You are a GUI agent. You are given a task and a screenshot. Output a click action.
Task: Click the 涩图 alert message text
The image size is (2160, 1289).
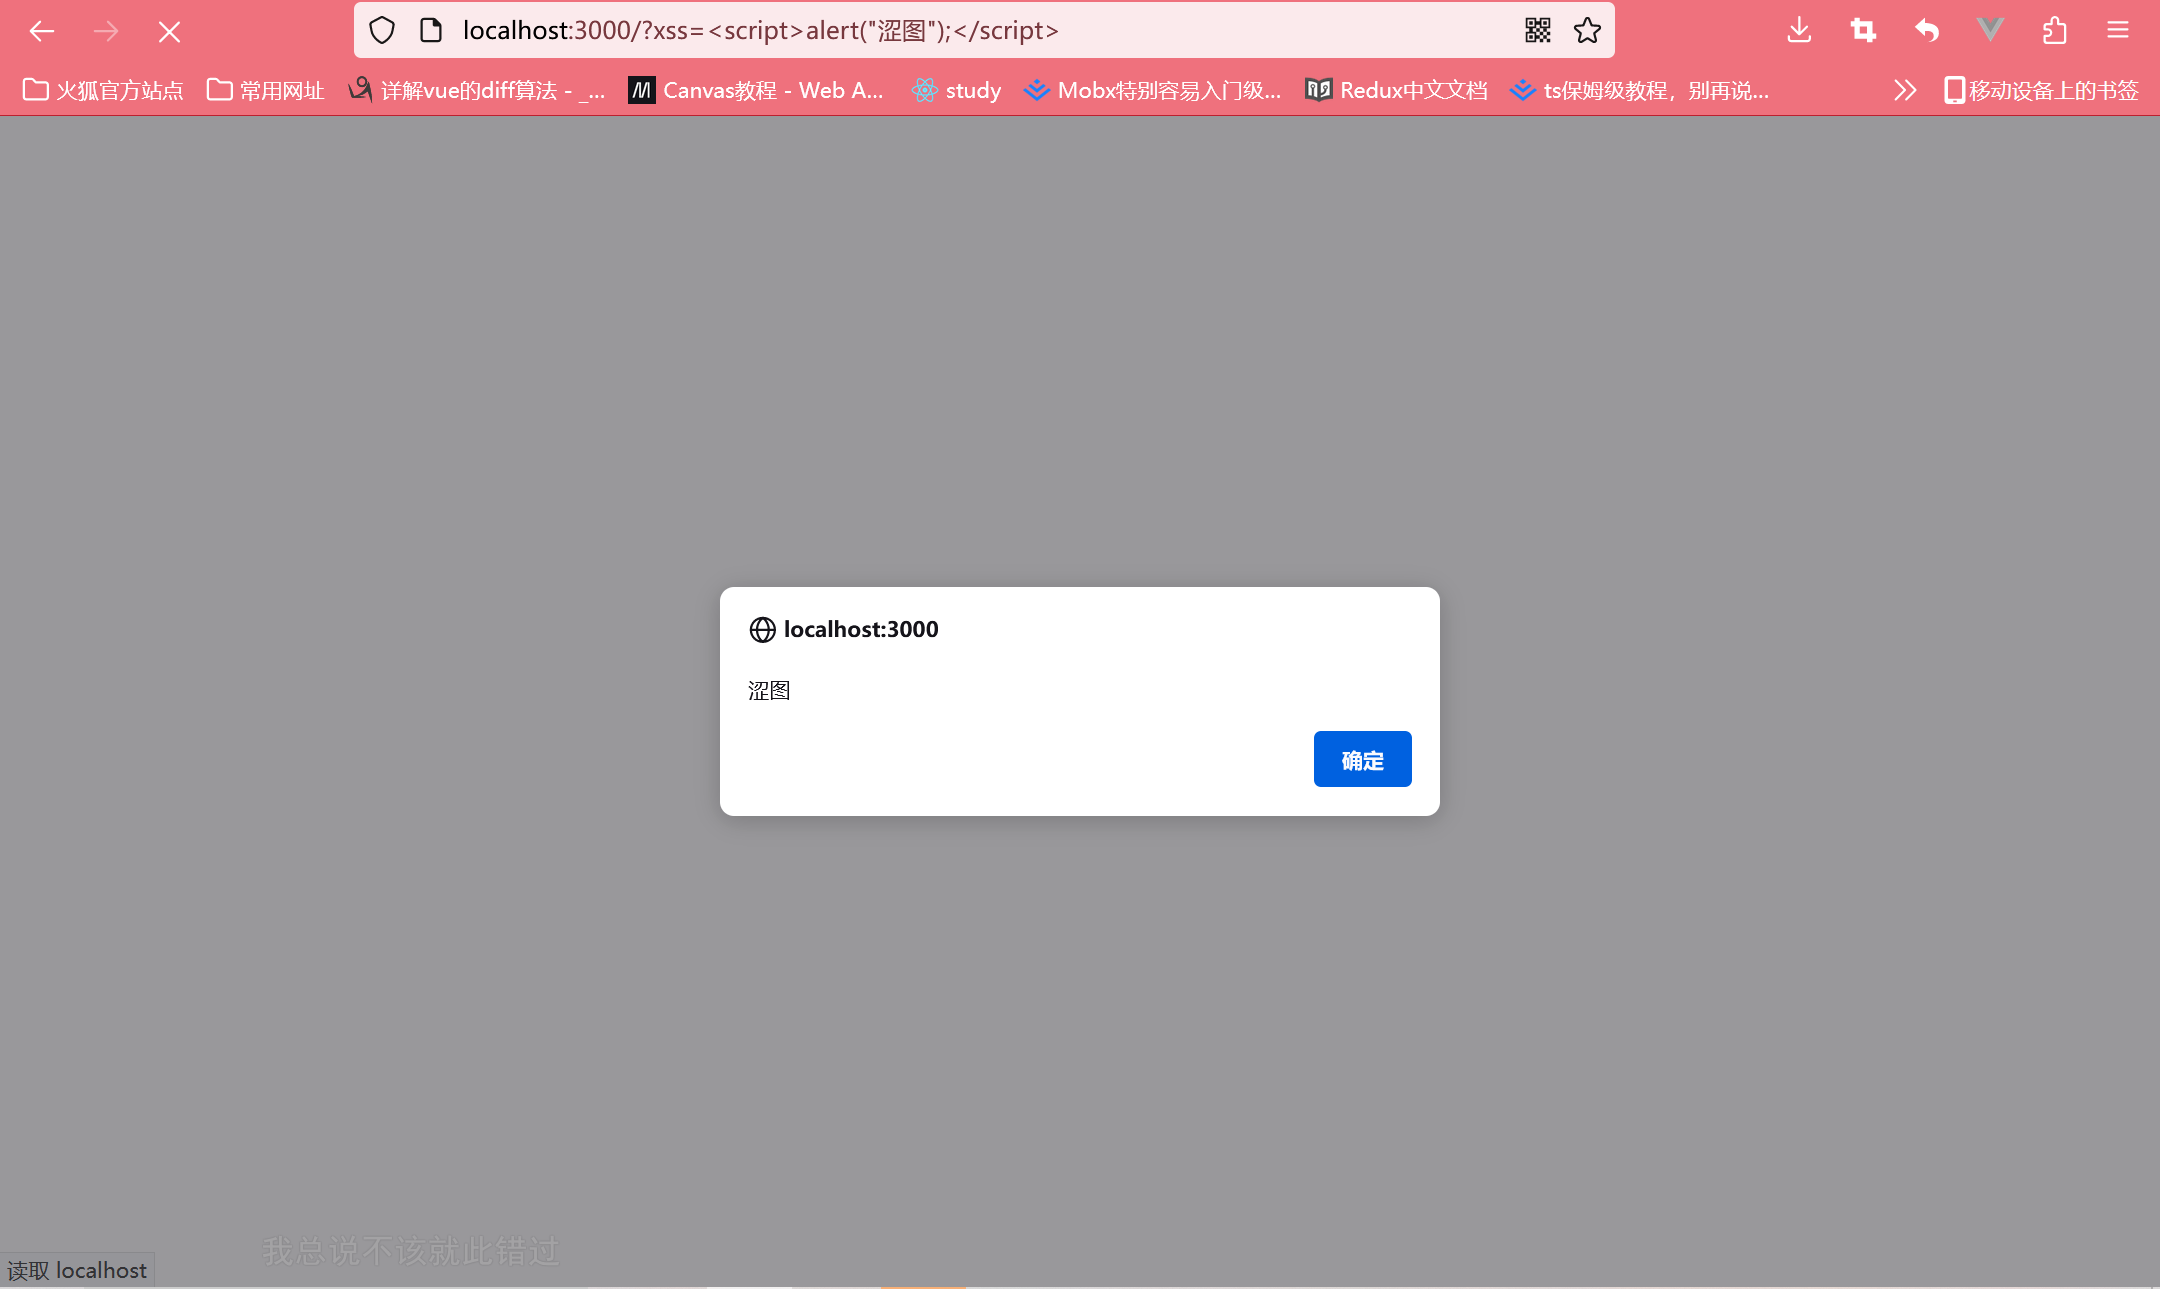[769, 690]
